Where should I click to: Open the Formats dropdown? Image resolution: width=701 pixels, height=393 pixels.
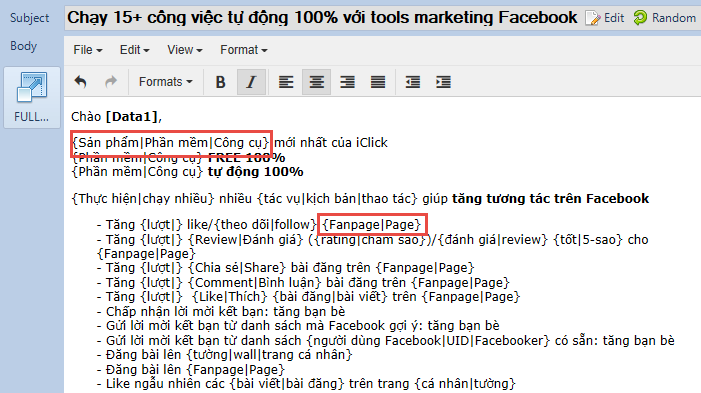[165, 82]
